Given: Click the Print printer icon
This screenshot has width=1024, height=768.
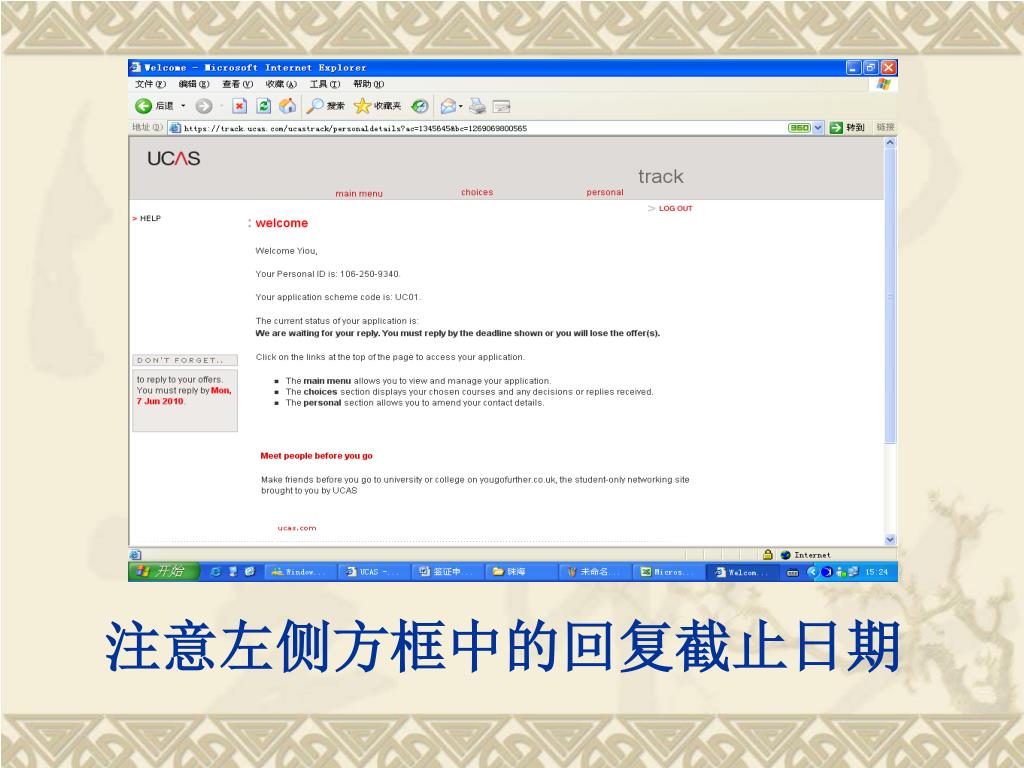Looking at the screenshot, I should point(477,106).
